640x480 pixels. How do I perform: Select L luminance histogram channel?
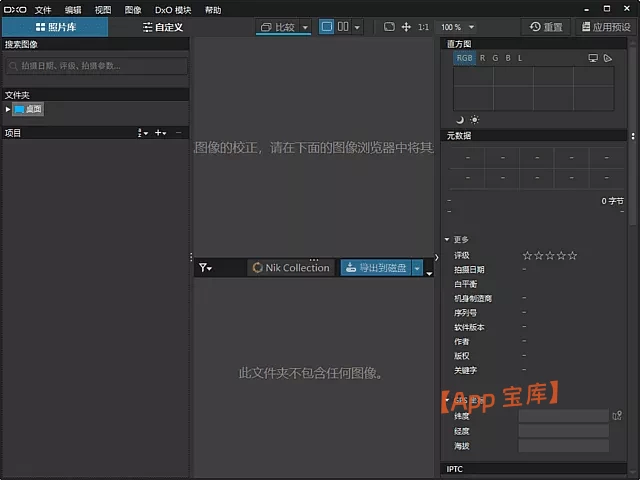pyautogui.click(x=520, y=58)
